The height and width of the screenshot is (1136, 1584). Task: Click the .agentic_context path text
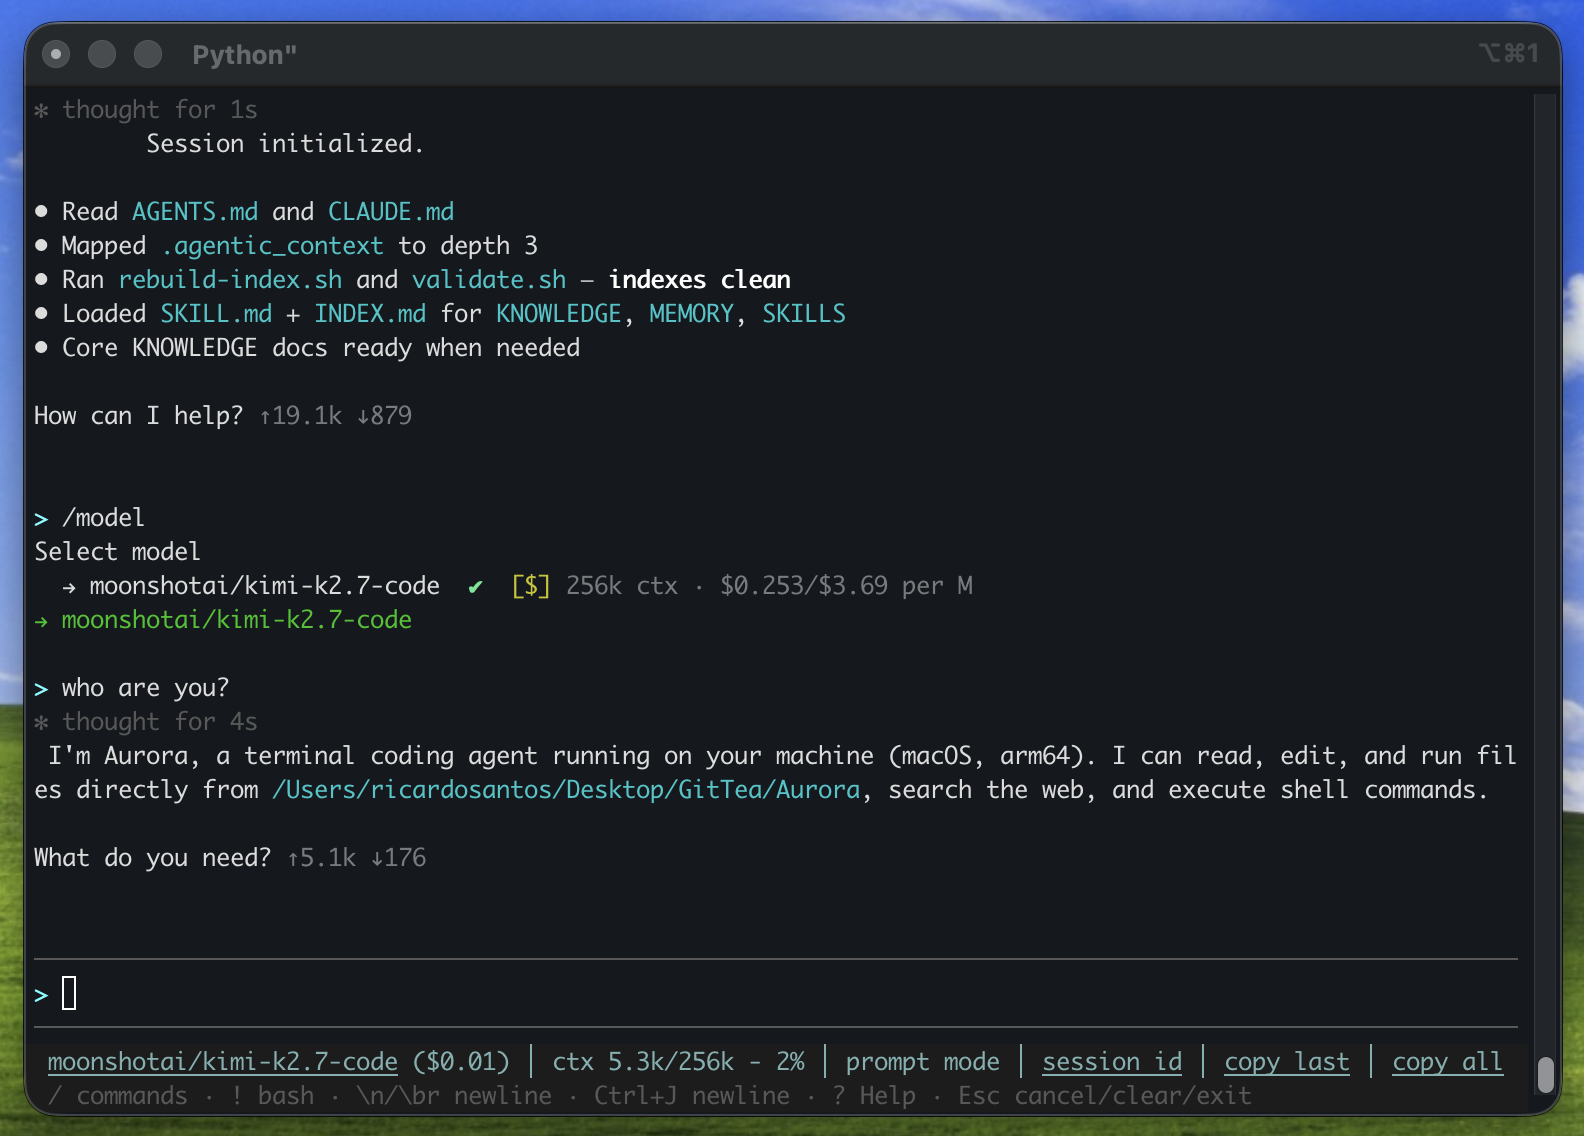click(x=272, y=246)
